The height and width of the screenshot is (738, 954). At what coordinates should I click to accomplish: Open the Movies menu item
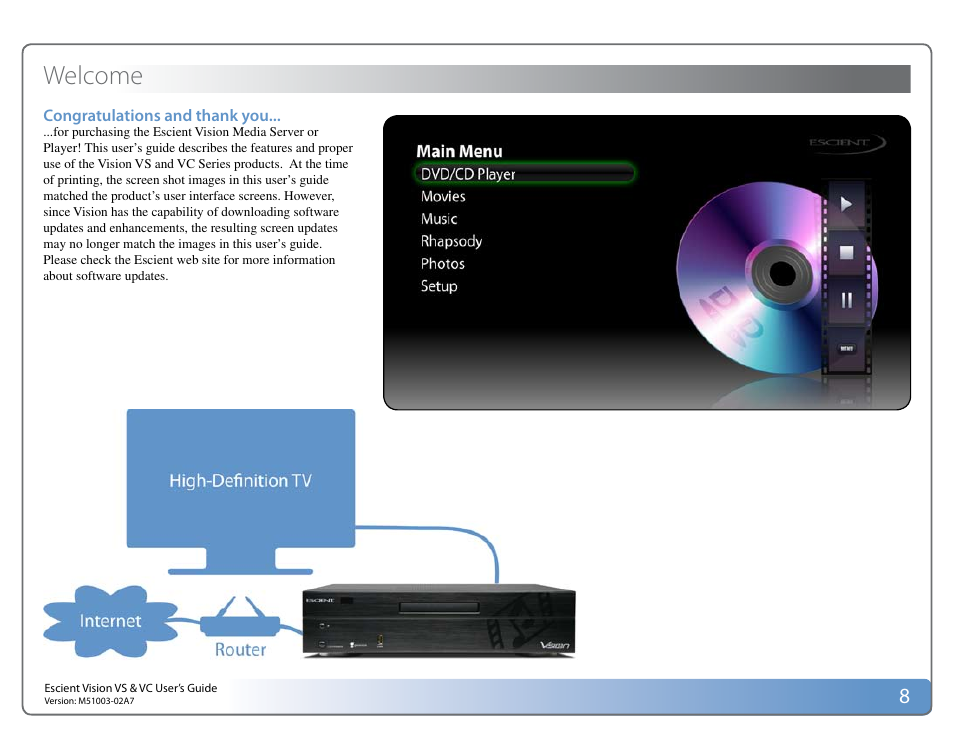point(443,197)
